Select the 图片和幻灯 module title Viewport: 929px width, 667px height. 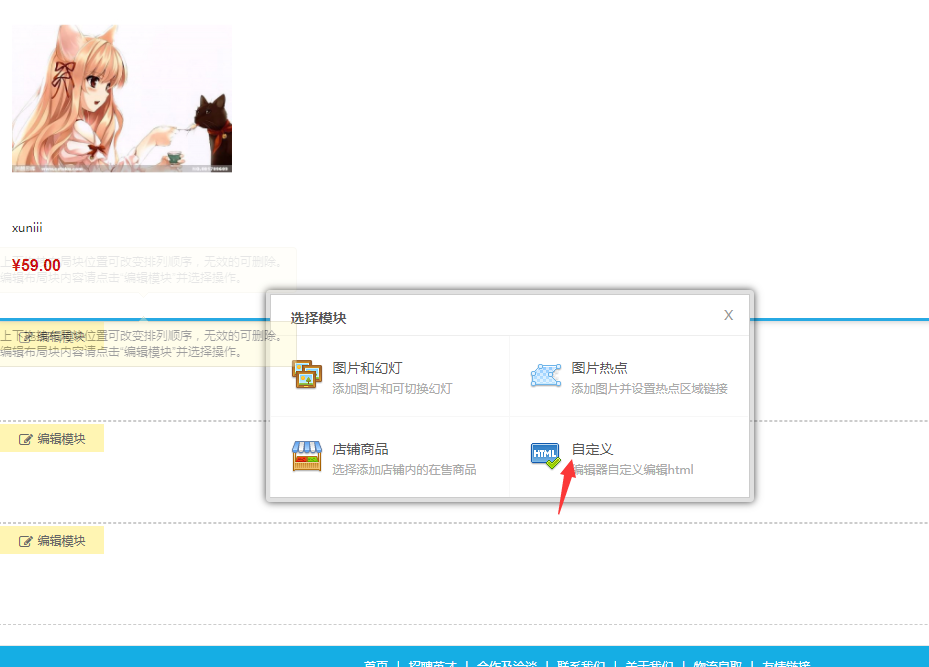tap(367, 368)
